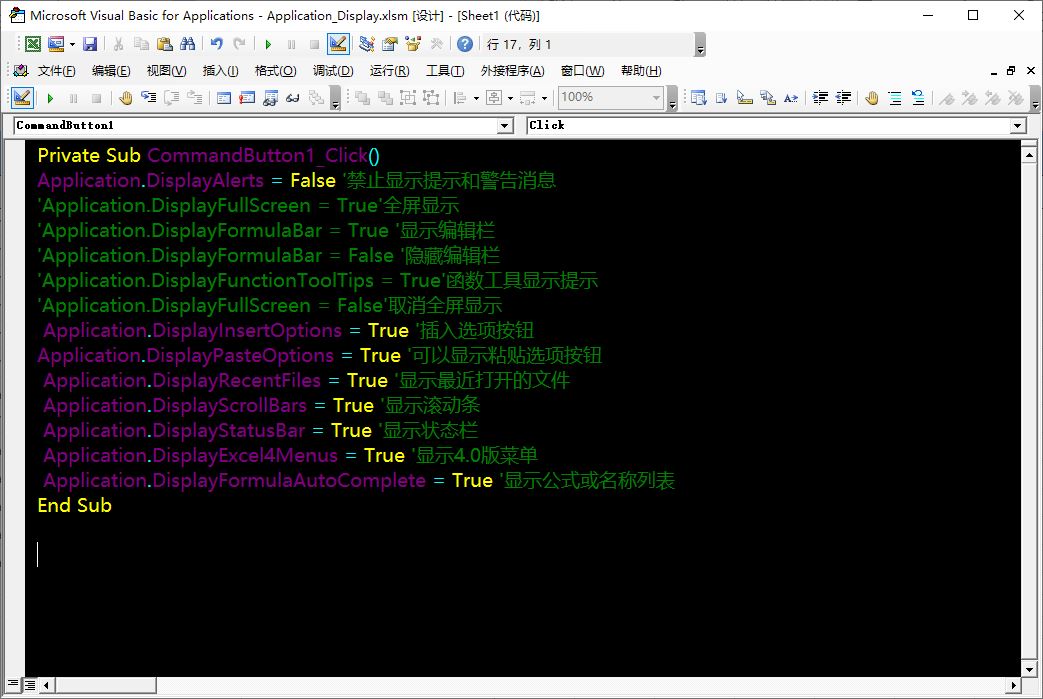Open the 100% zoom combo box
Viewport: 1043px width, 699px height.
(611, 98)
